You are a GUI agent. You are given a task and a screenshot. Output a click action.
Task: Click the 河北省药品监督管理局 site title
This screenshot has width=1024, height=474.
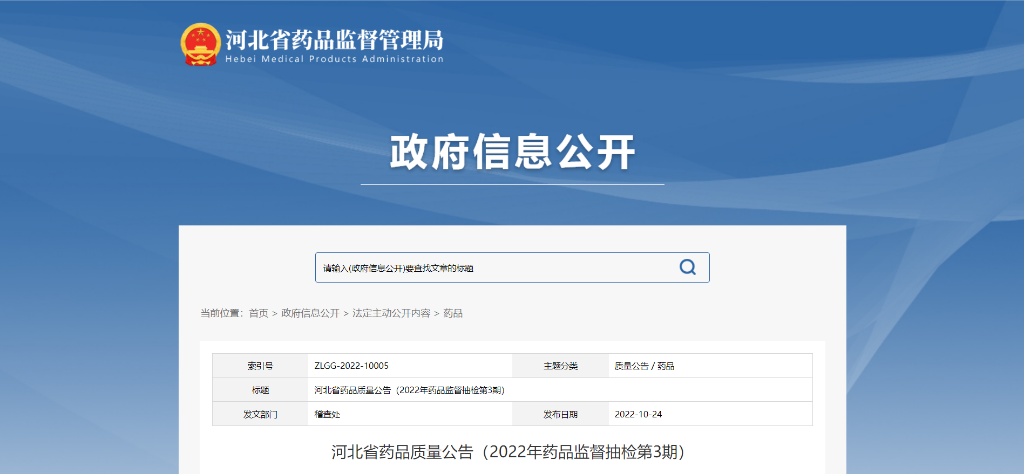pyautogui.click(x=334, y=40)
